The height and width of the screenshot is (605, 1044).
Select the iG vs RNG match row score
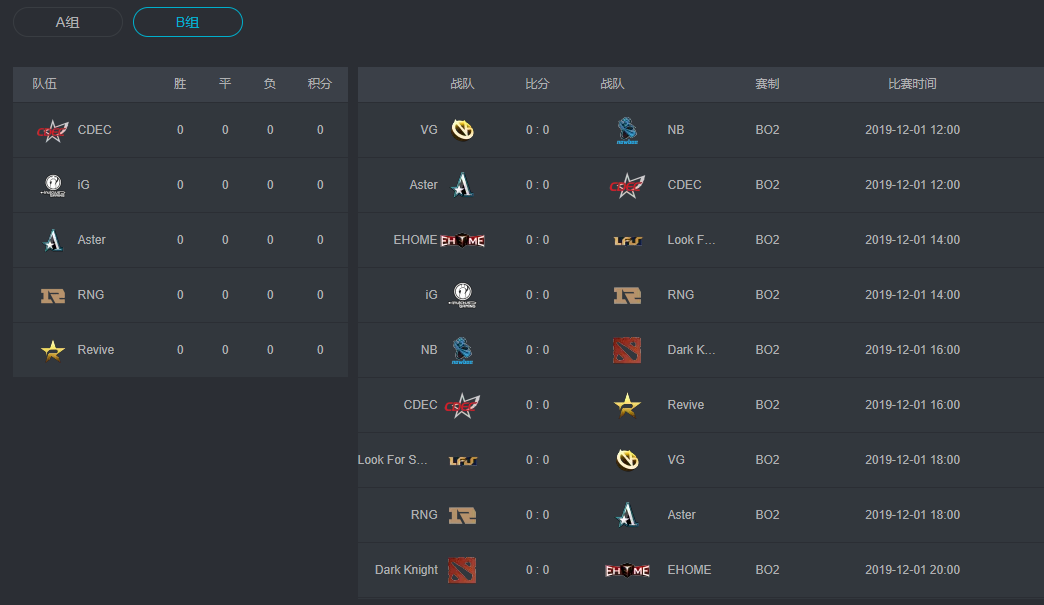click(x=537, y=295)
